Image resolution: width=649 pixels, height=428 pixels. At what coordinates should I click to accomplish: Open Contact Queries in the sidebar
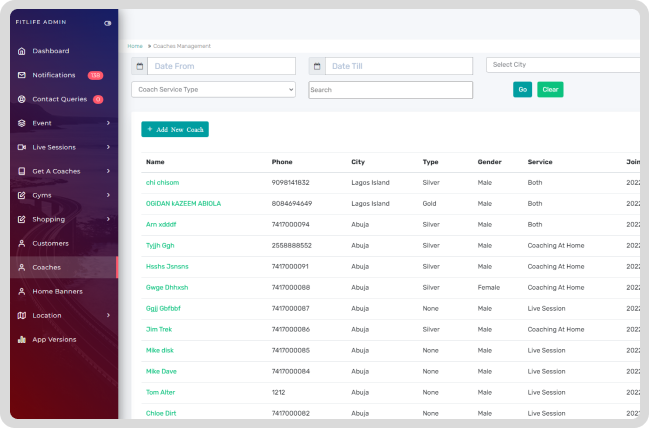click(60, 99)
